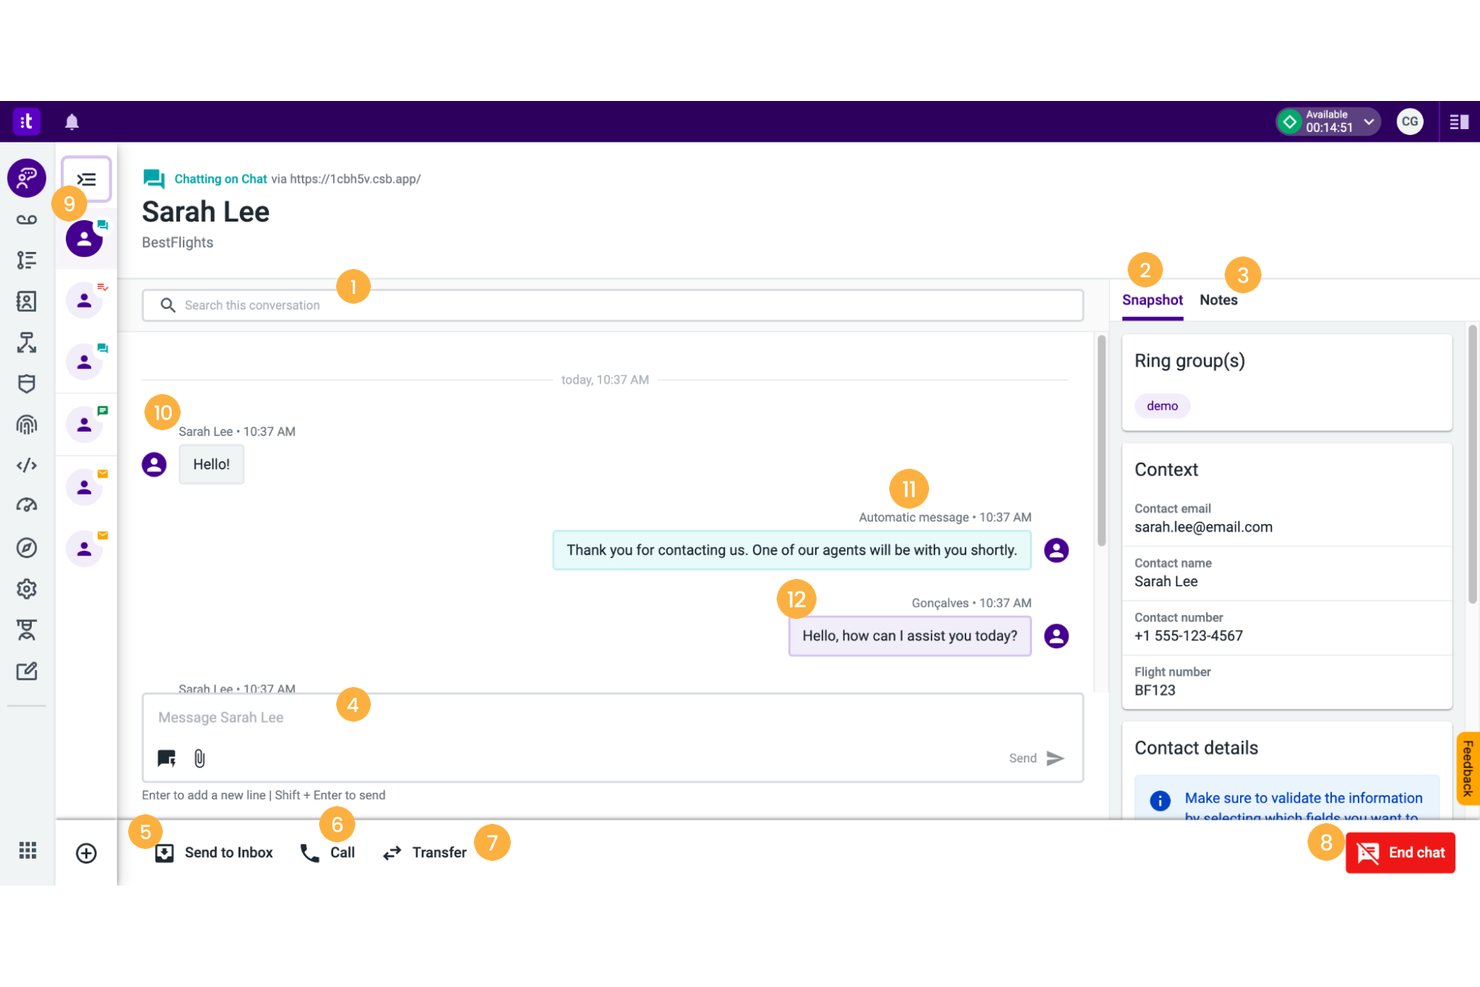The image size is (1480, 987).
Task: Click the automatic Thank you message bubble
Action: point(792,550)
